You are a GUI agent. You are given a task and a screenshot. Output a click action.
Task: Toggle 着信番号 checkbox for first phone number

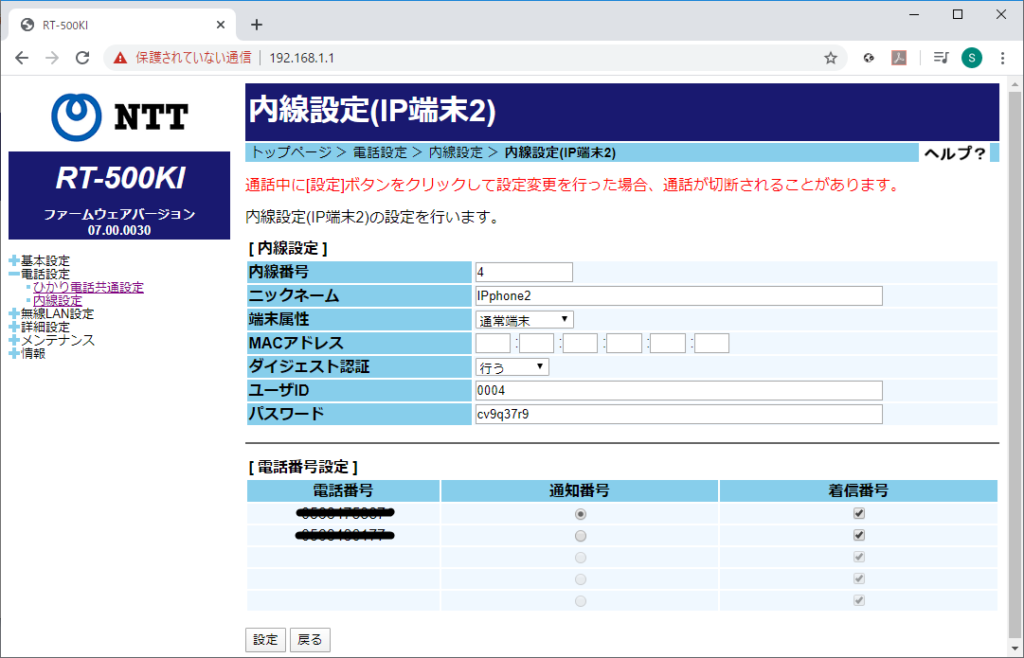tap(859, 514)
